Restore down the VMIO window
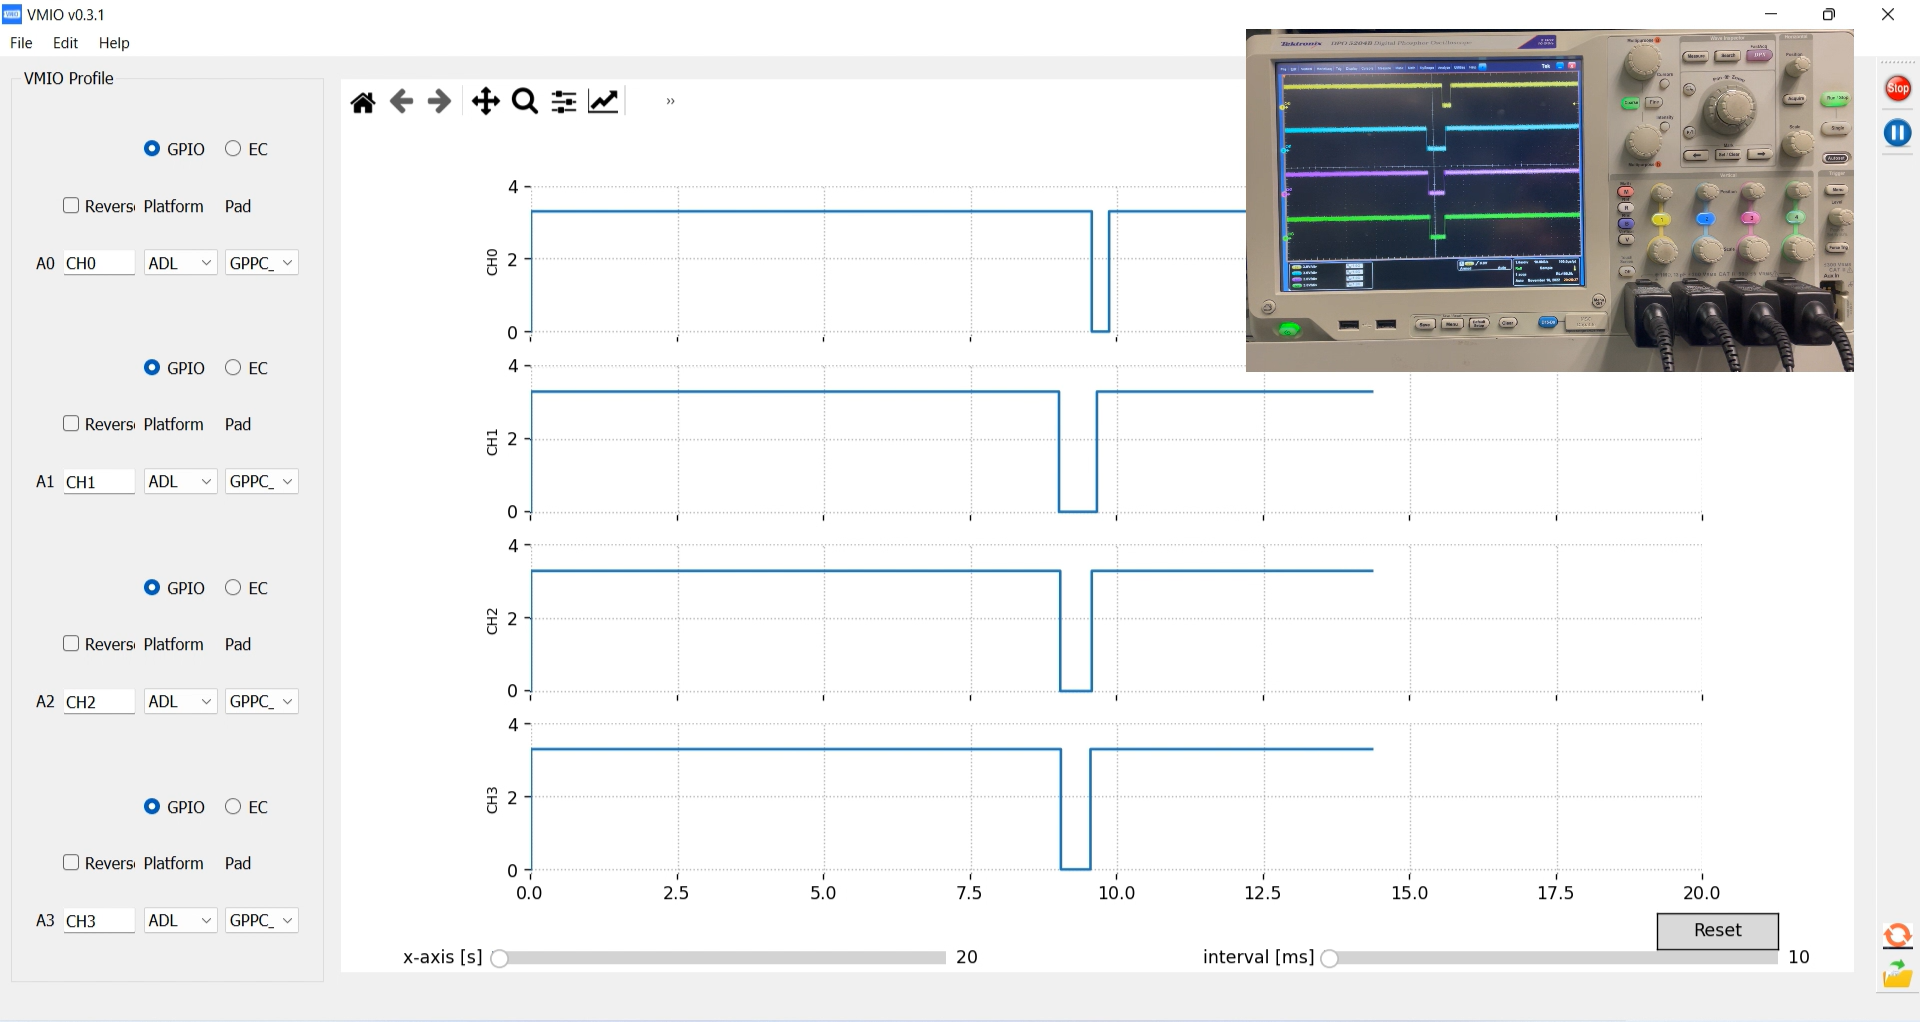This screenshot has width=1920, height=1022. tap(1829, 14)
